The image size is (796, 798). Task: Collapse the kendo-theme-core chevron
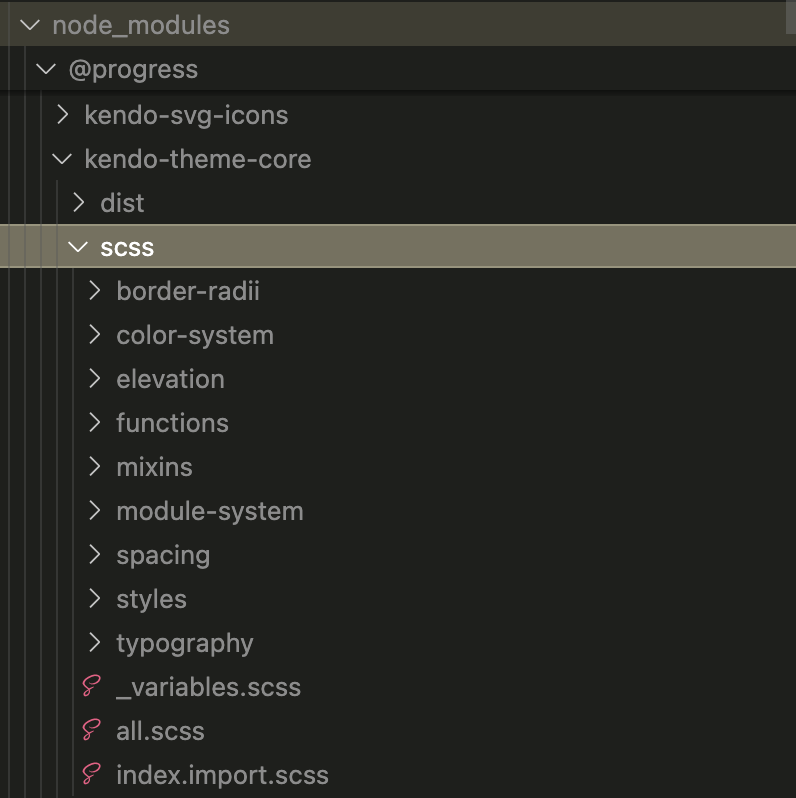coord(62,159)
